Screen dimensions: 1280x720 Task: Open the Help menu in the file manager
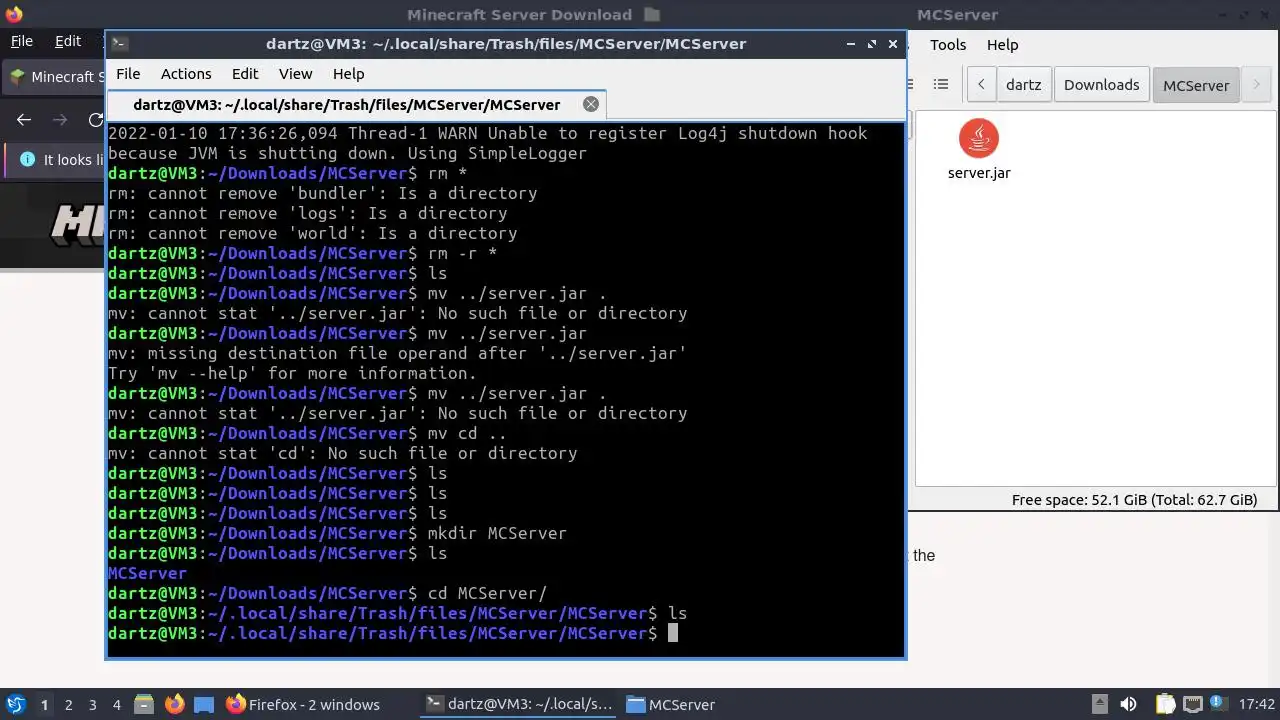click(x=1002, y=45)
